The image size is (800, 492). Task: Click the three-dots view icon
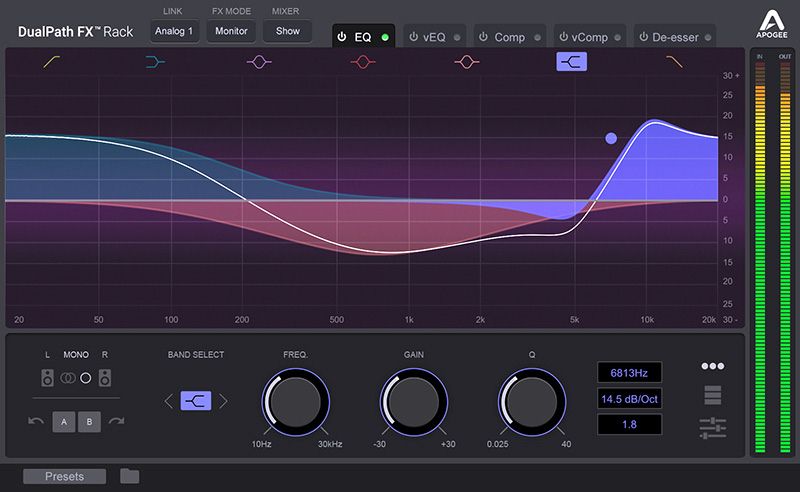[x=713, y=366]
